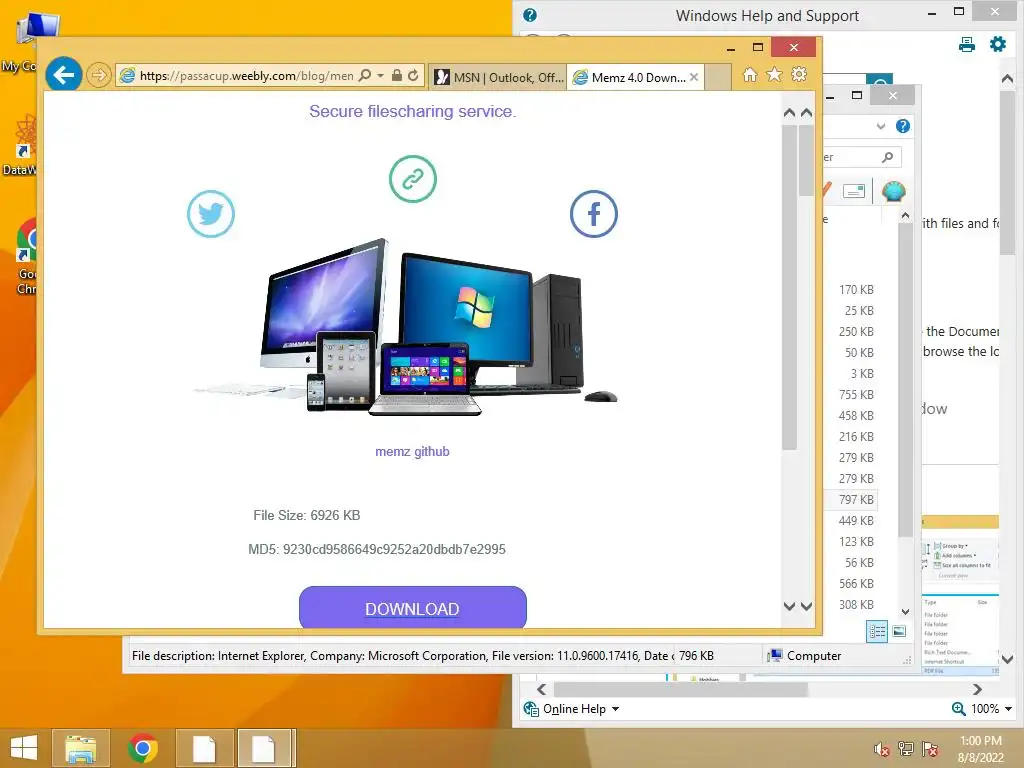Viewport: 1024px width, 768px height.
Task: Click the File Size 6926 KB text
Action: tap(307, 515)
